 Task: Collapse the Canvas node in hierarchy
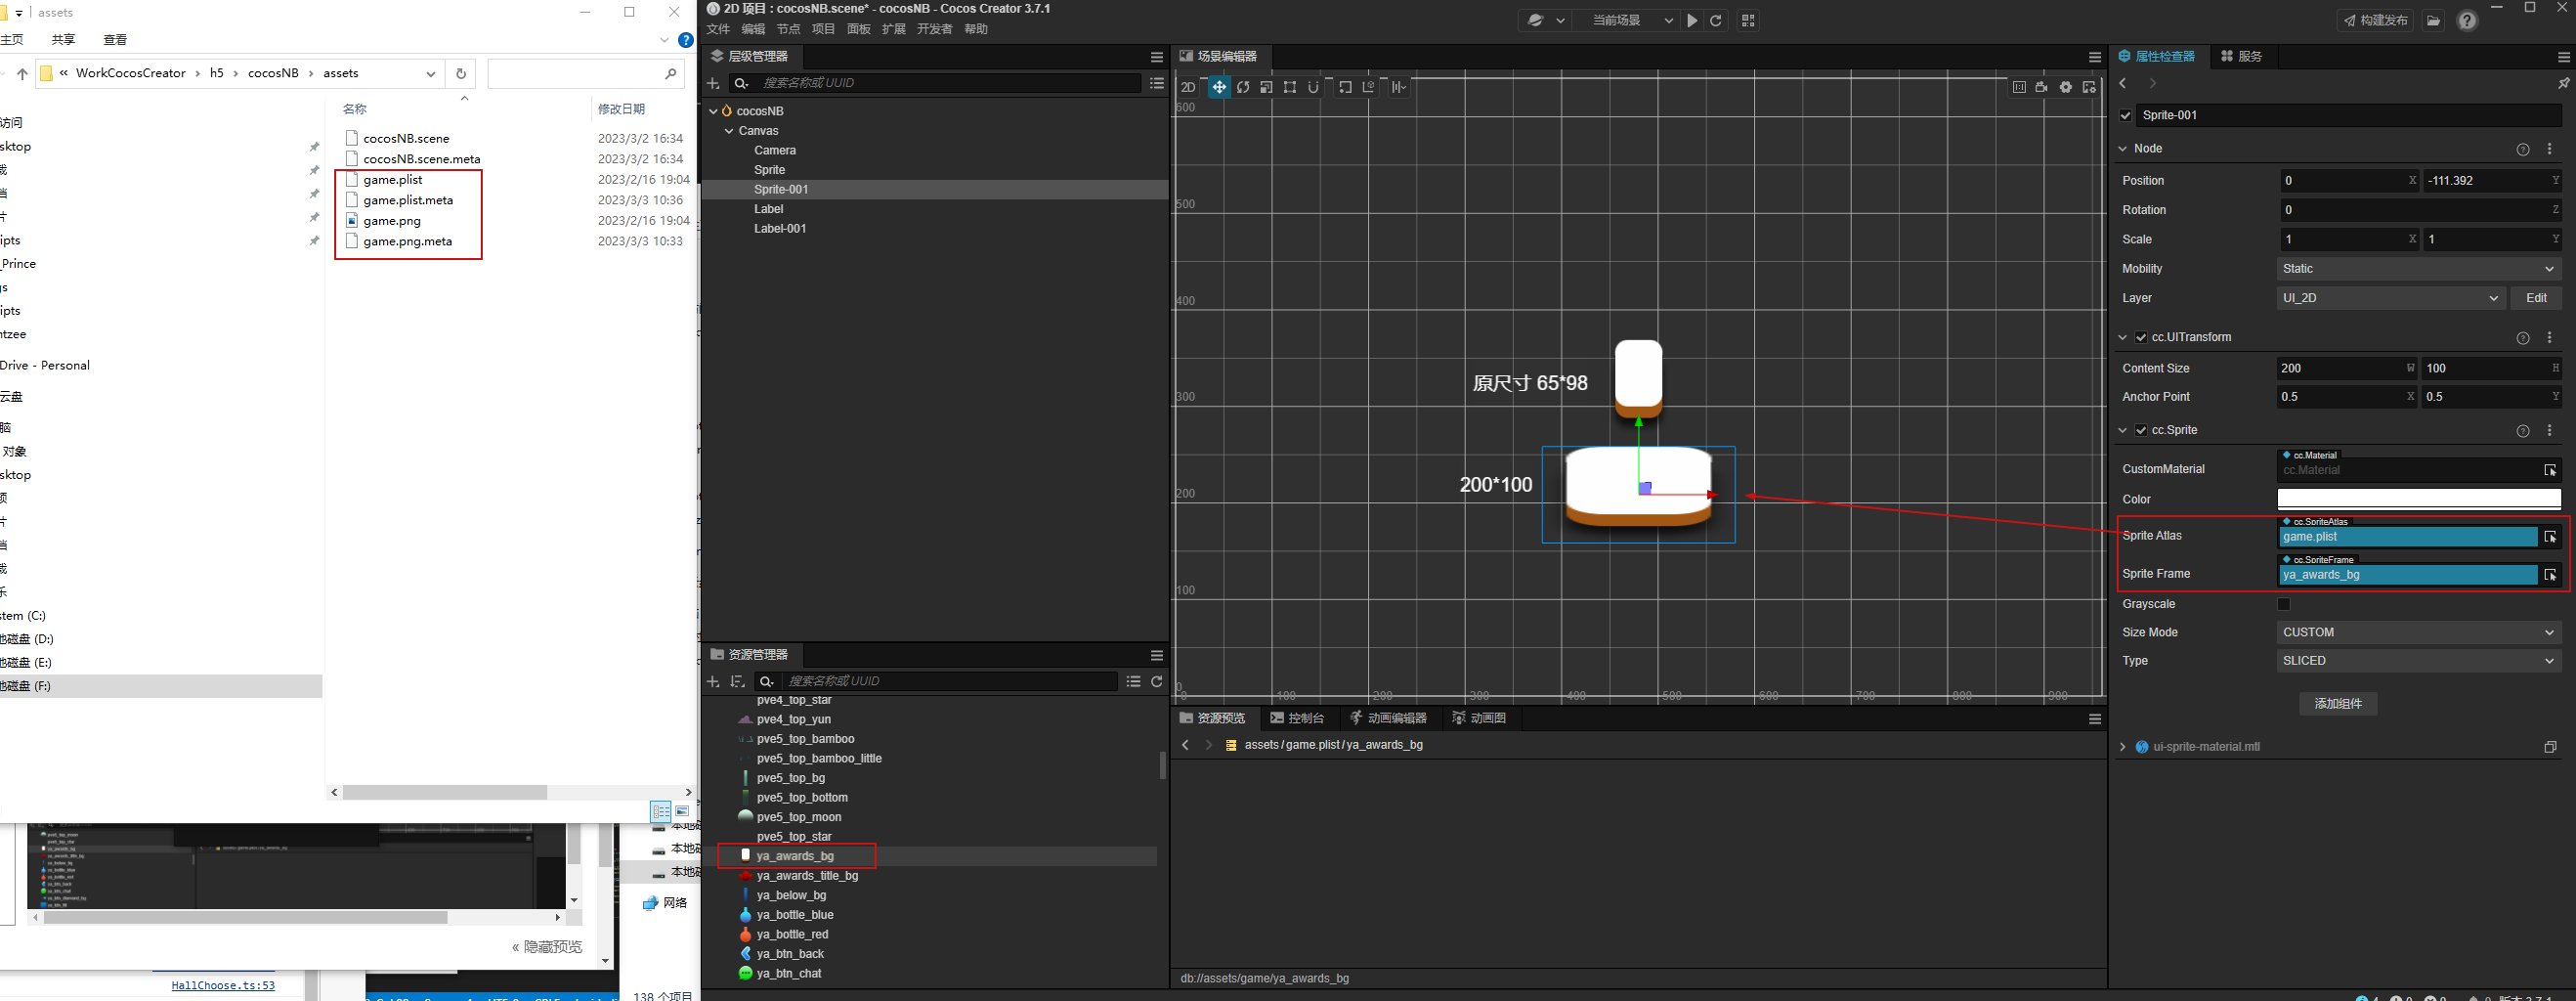pos(729,131)
